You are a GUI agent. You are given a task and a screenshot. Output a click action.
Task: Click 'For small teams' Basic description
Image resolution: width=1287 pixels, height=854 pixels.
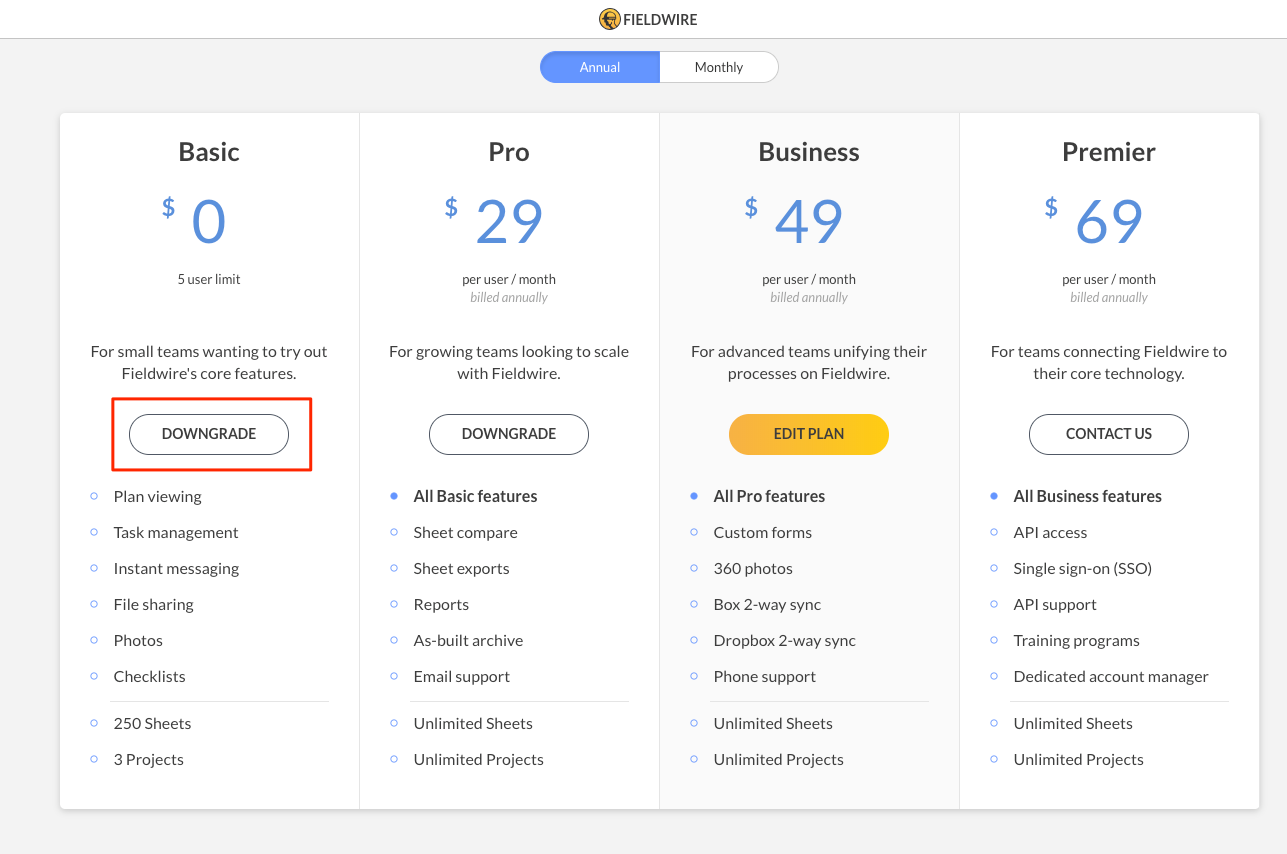[x=209, y=362]
